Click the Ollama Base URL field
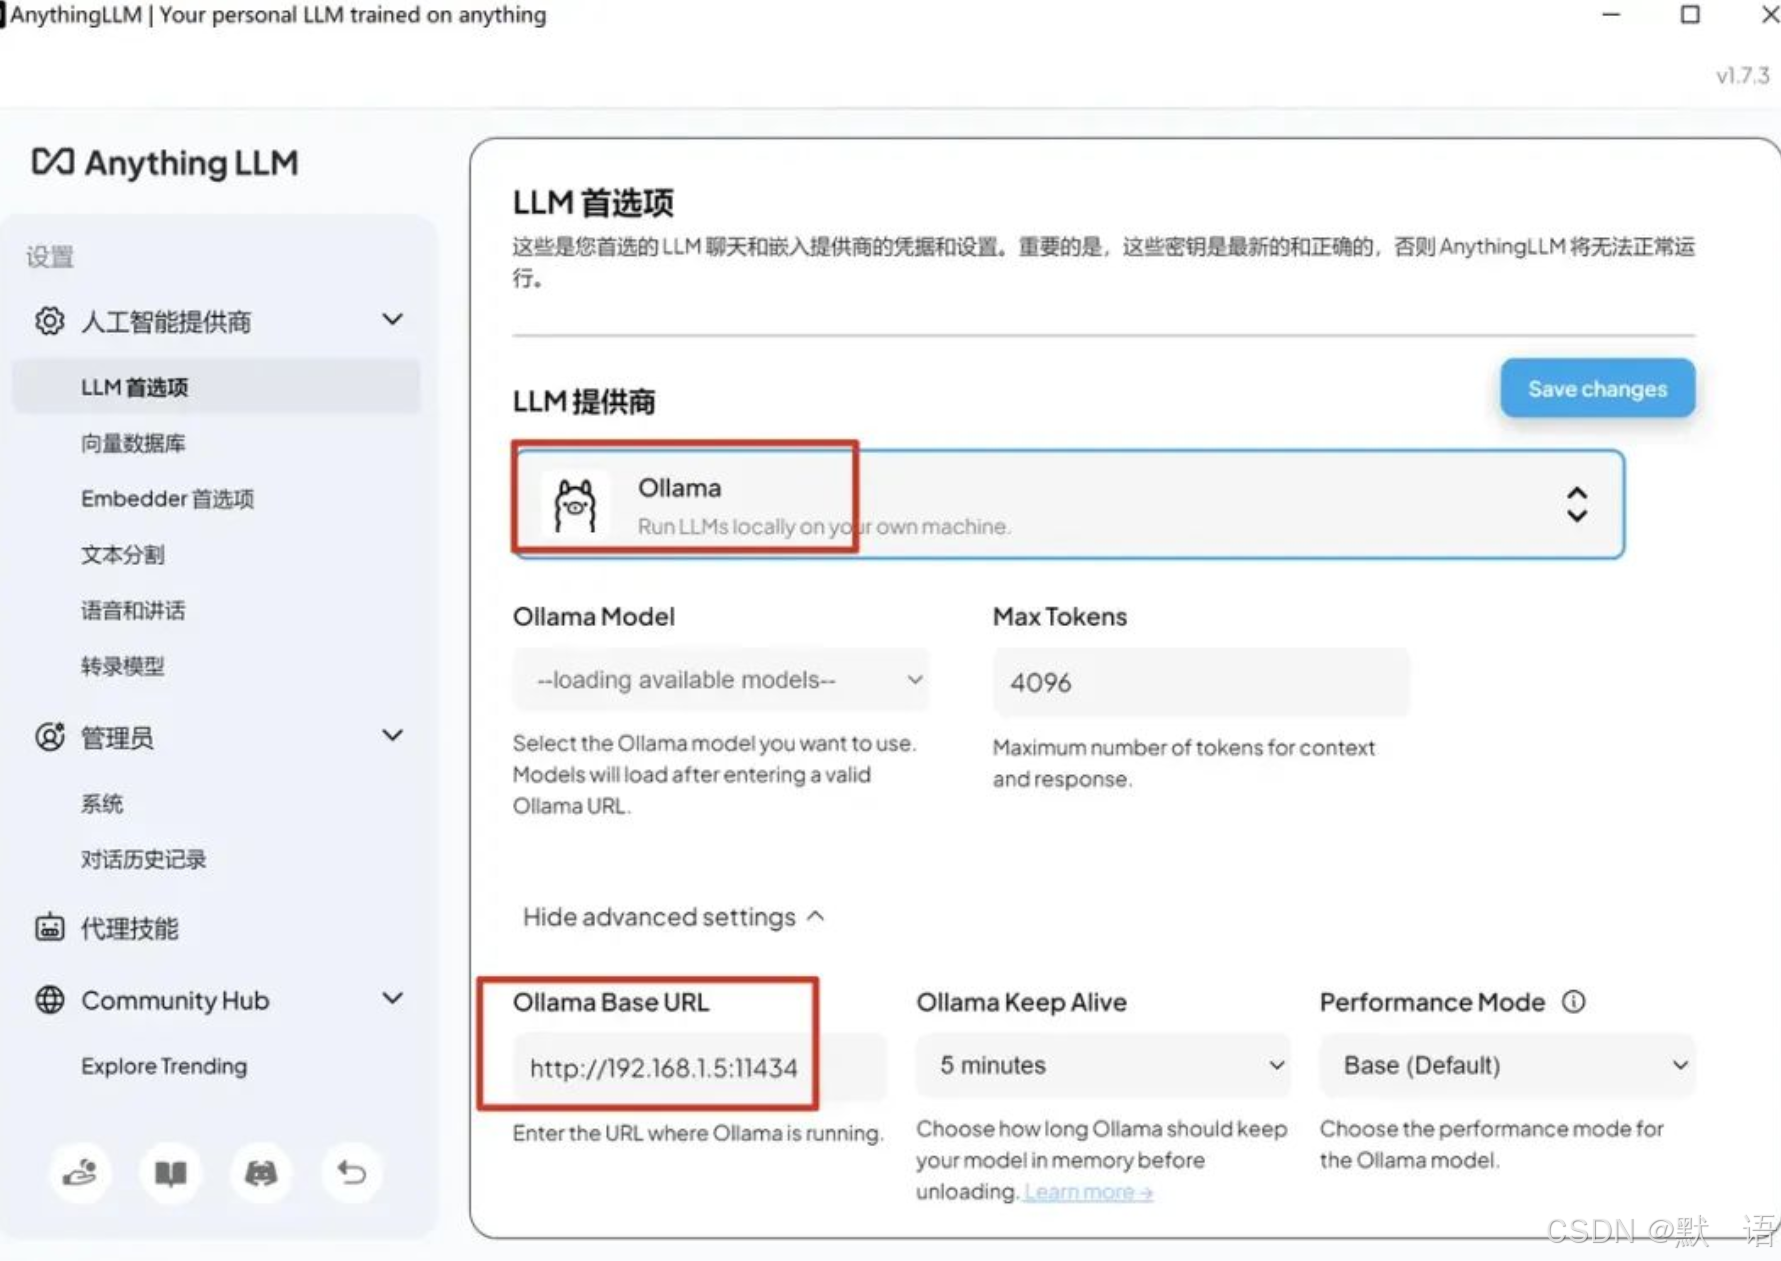1781x1261 pixels. 700,1068
